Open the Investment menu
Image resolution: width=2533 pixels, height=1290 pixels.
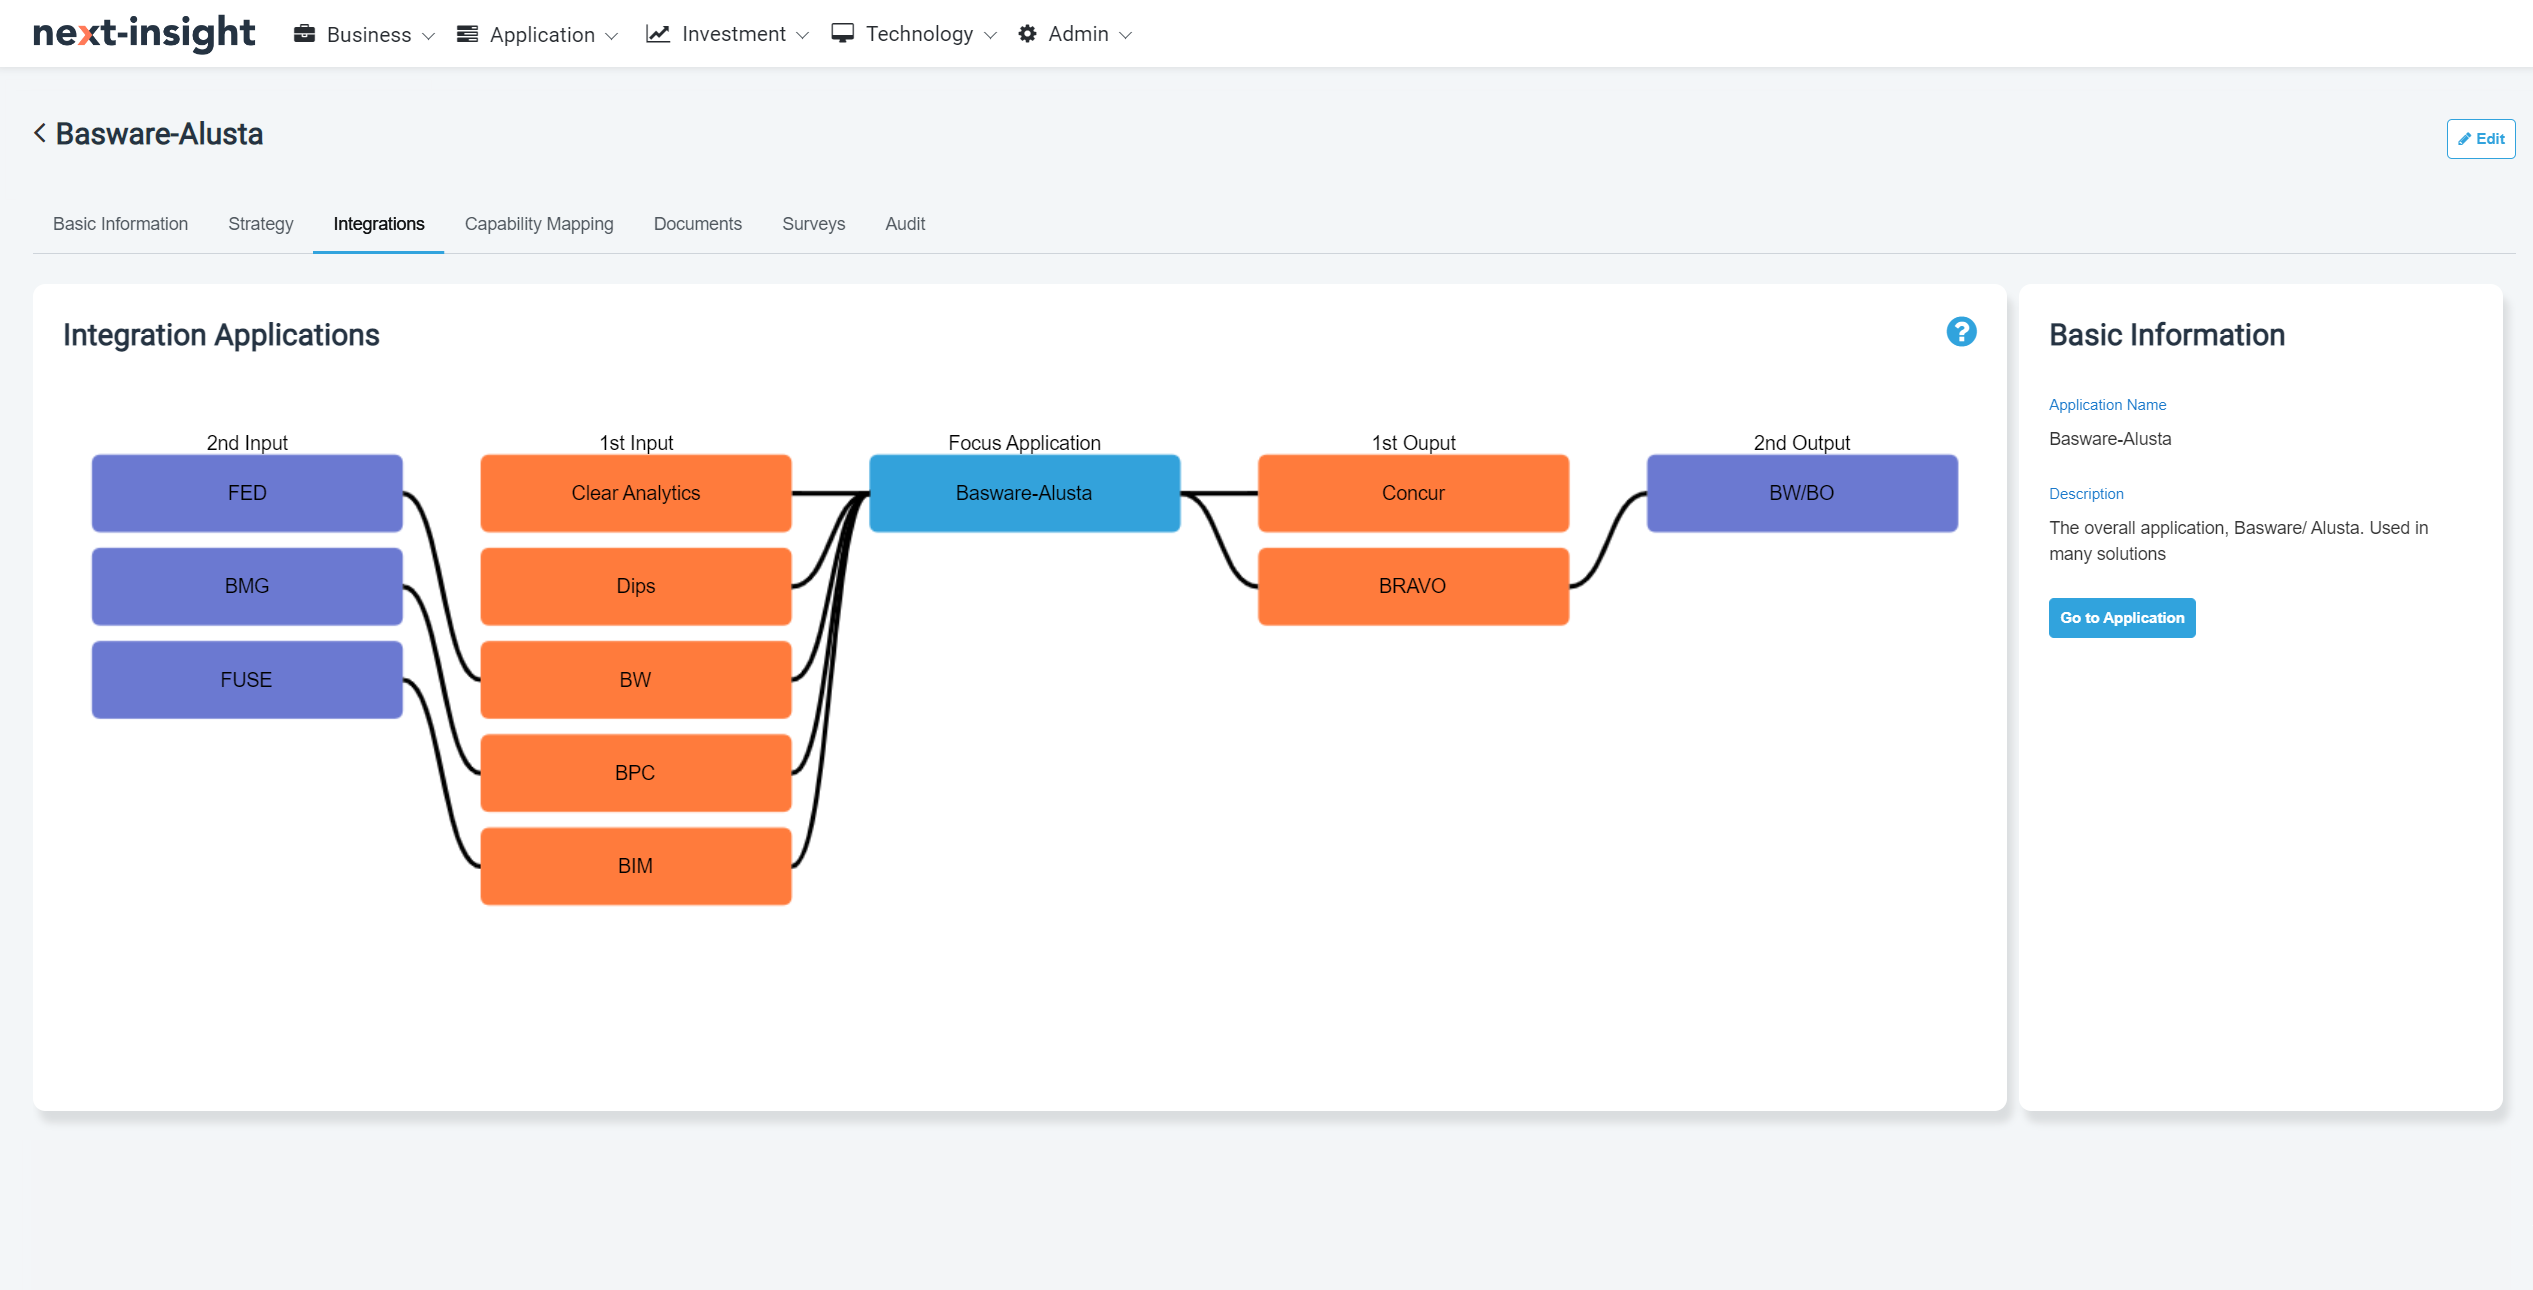[728, 34]
